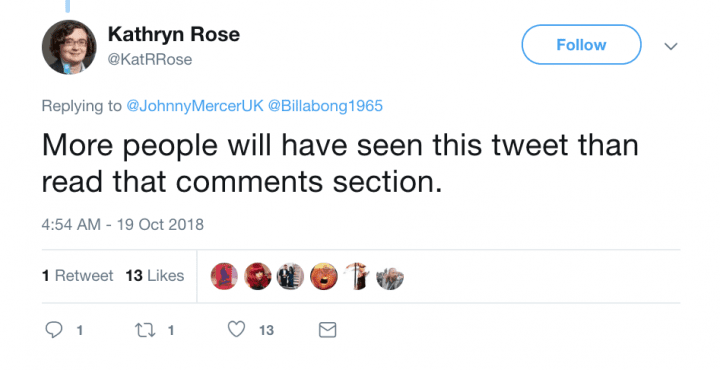Viewport: 720px width, 370px height.
Task: Open the first liker's red avatar
Action: coord(224,276)
